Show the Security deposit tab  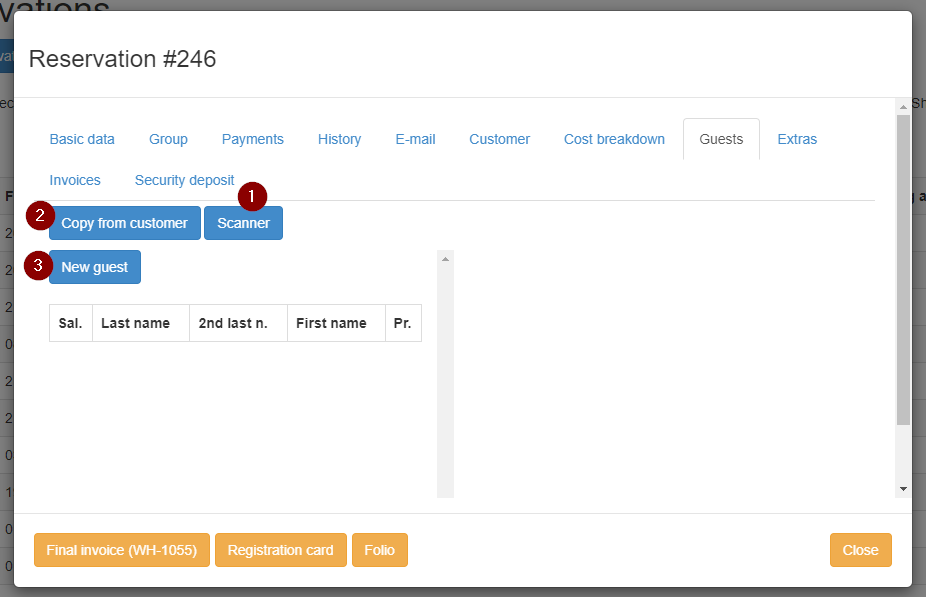[184, 180]
